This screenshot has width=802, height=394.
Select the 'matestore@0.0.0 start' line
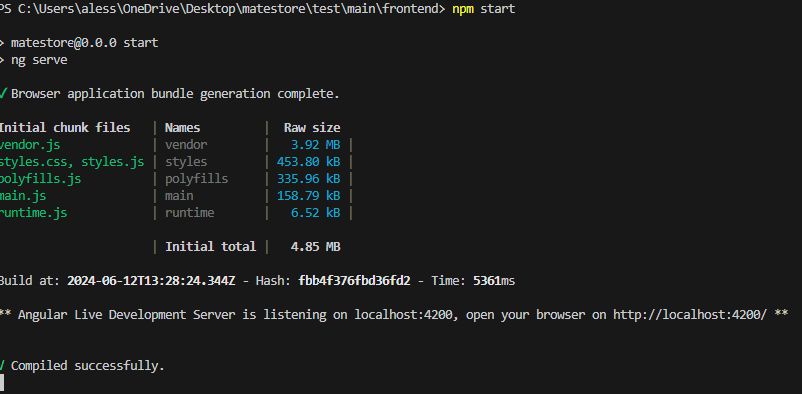tap(84, 43)
